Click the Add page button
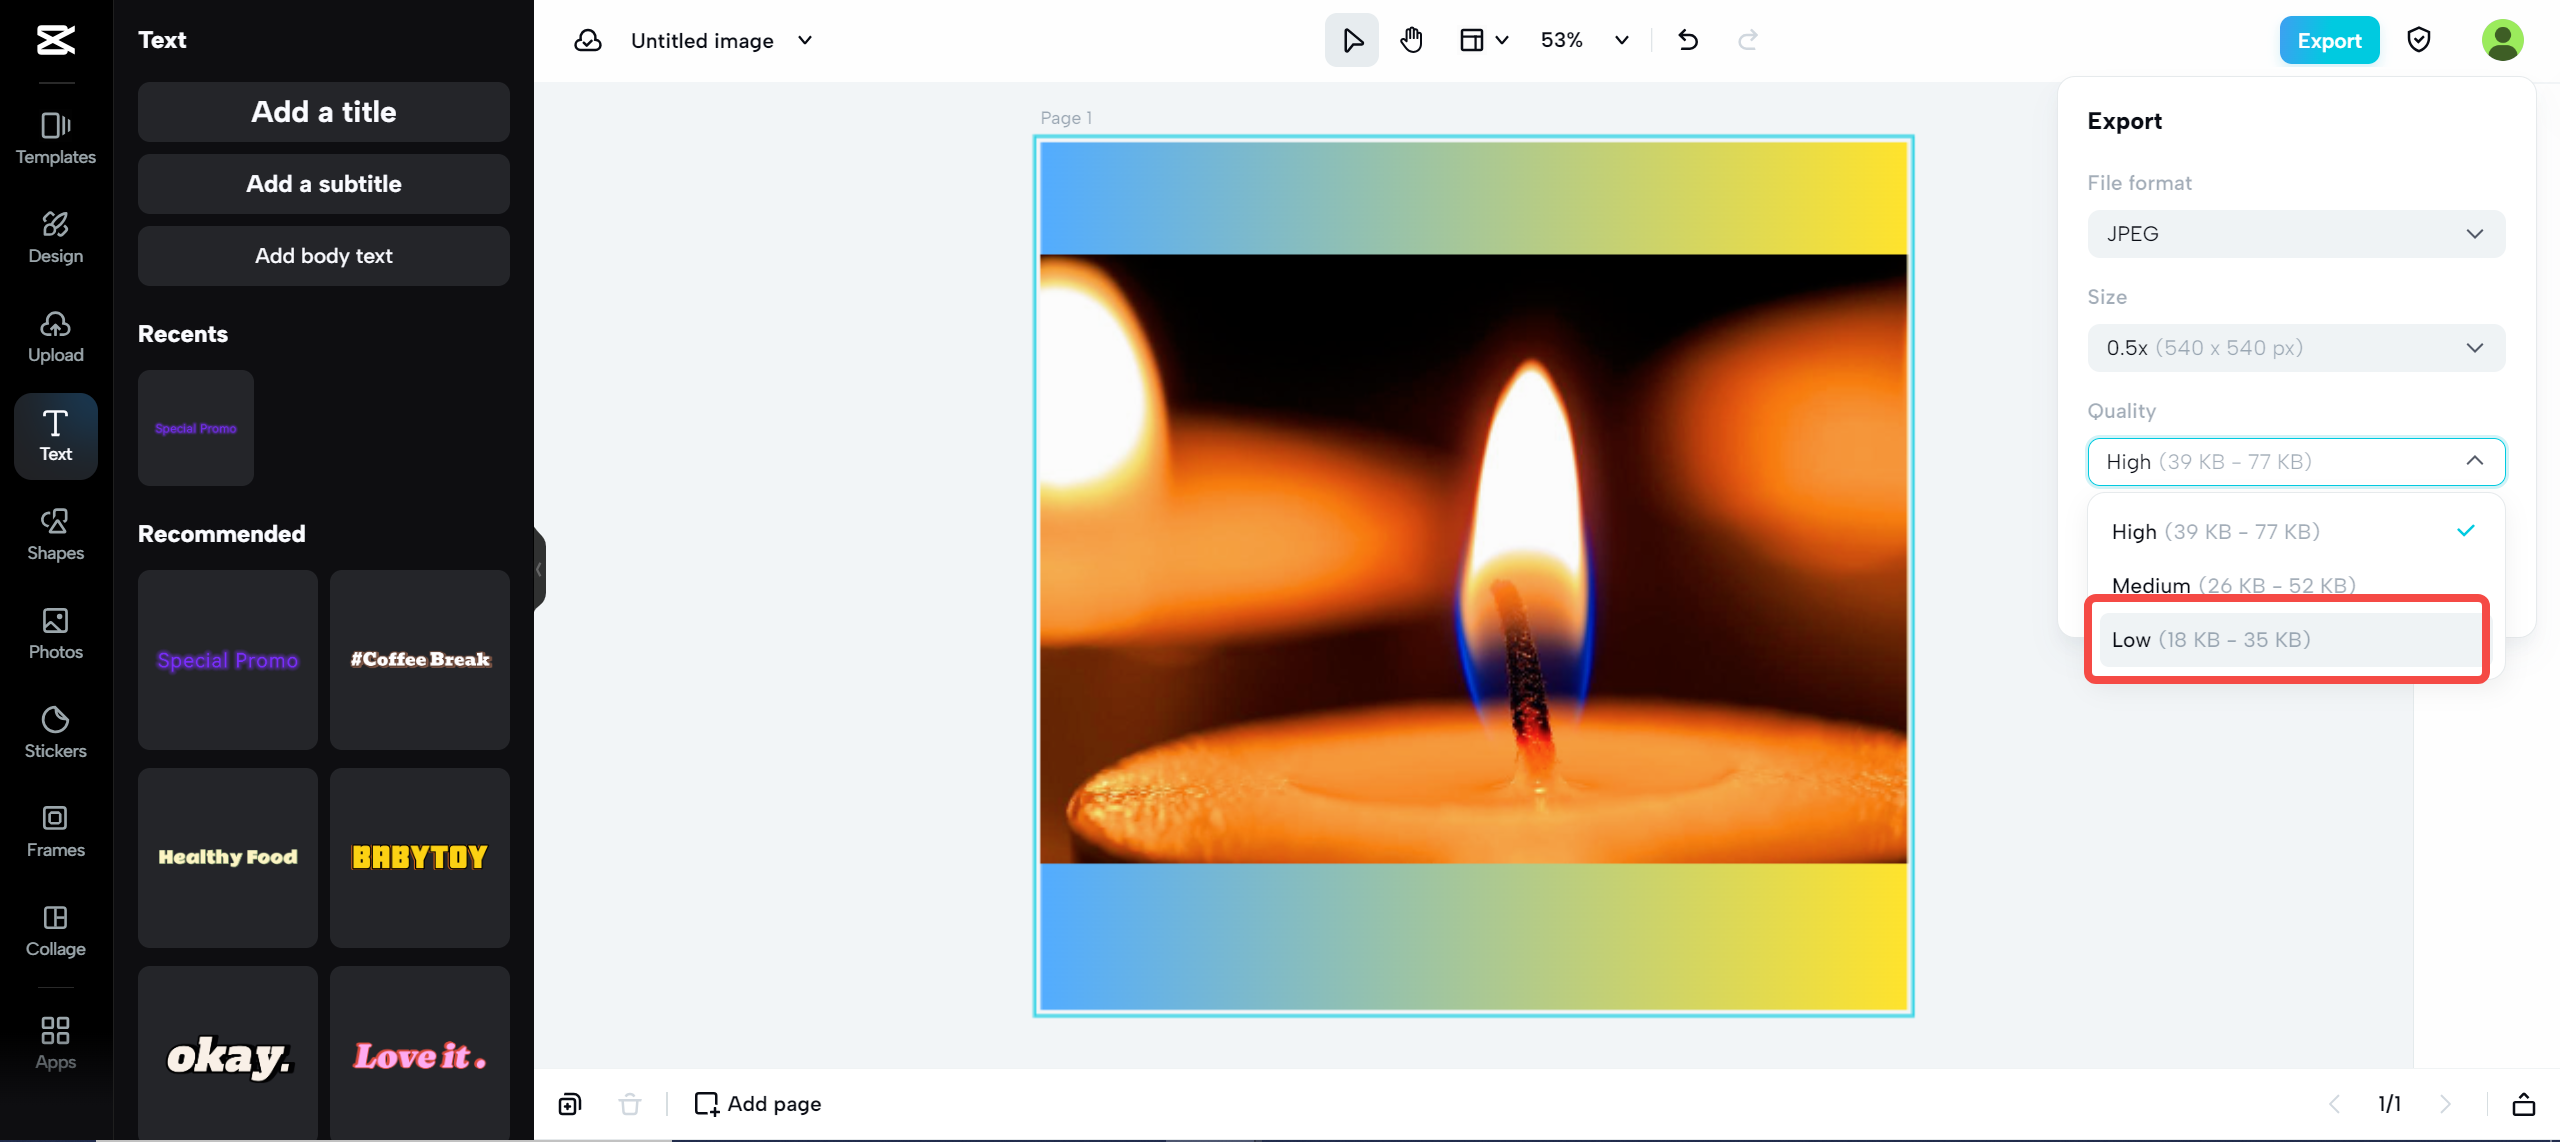This screenshot has width=2560, height=1142. tap(758, 1104)
